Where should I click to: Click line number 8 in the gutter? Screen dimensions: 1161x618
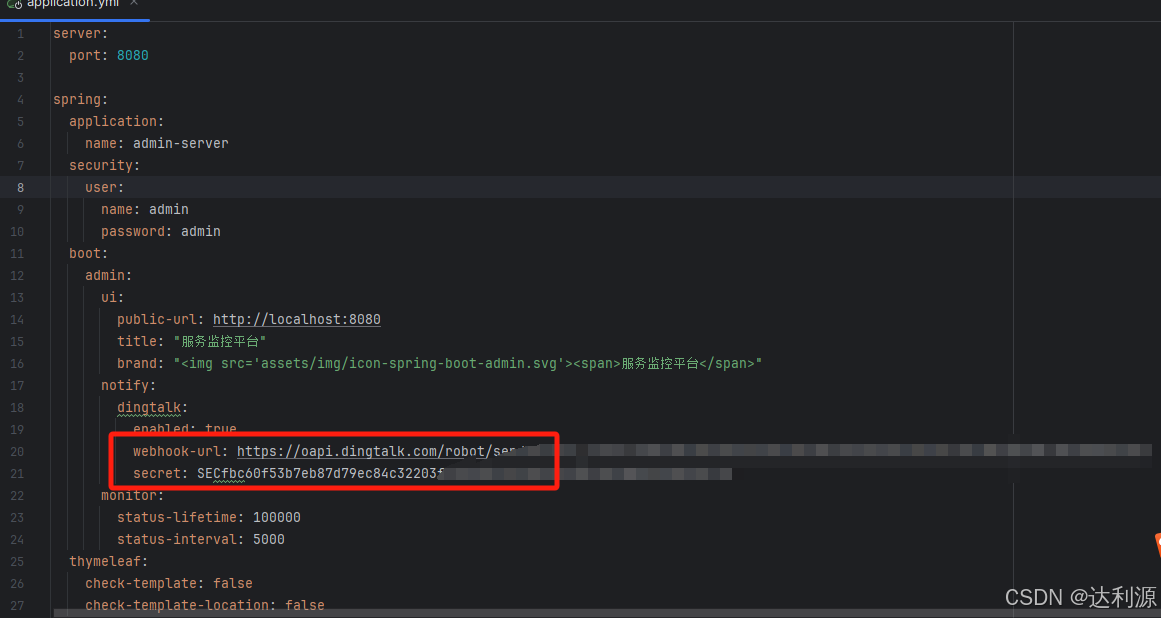[x=20, y=186]
